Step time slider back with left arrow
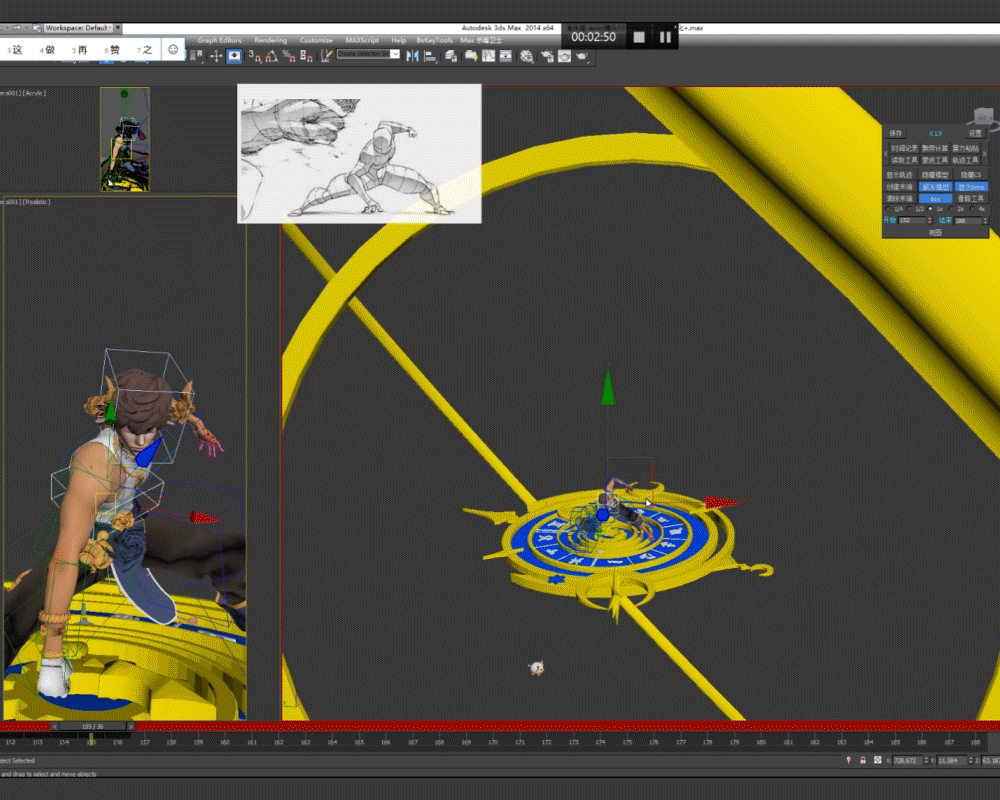 [x=55, y=727]
